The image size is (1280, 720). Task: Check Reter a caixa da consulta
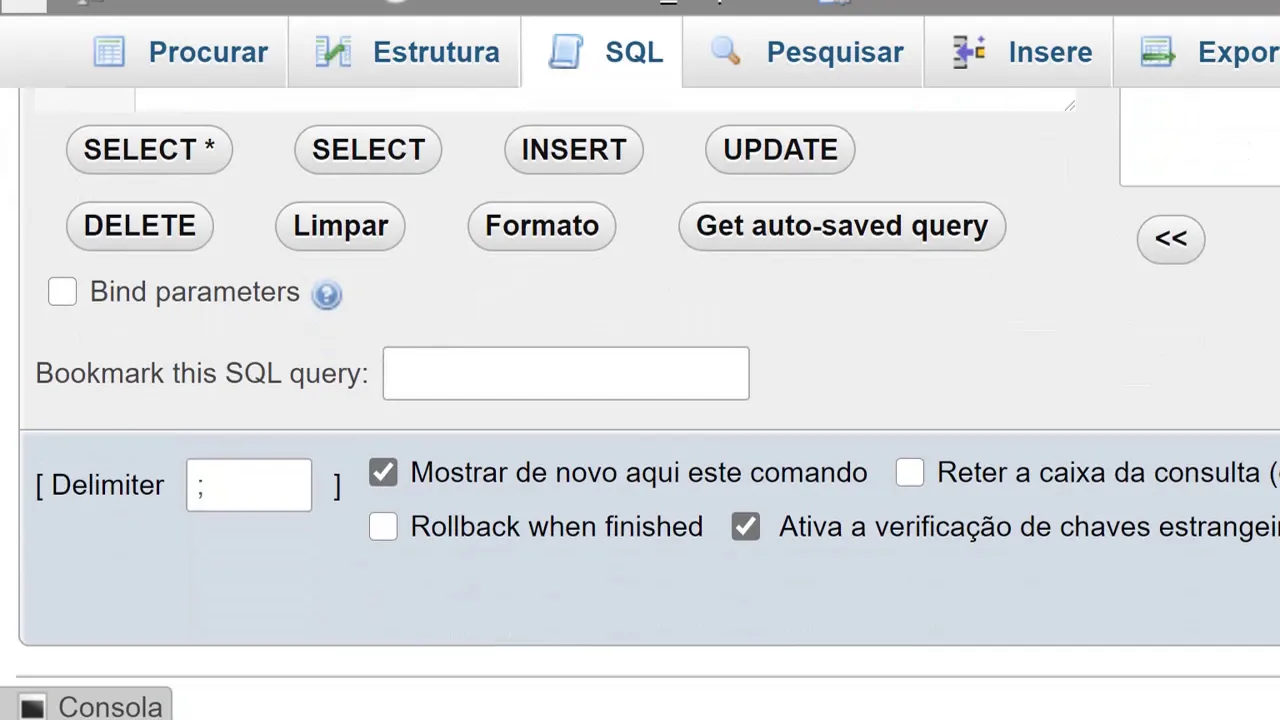coord(910,473)
